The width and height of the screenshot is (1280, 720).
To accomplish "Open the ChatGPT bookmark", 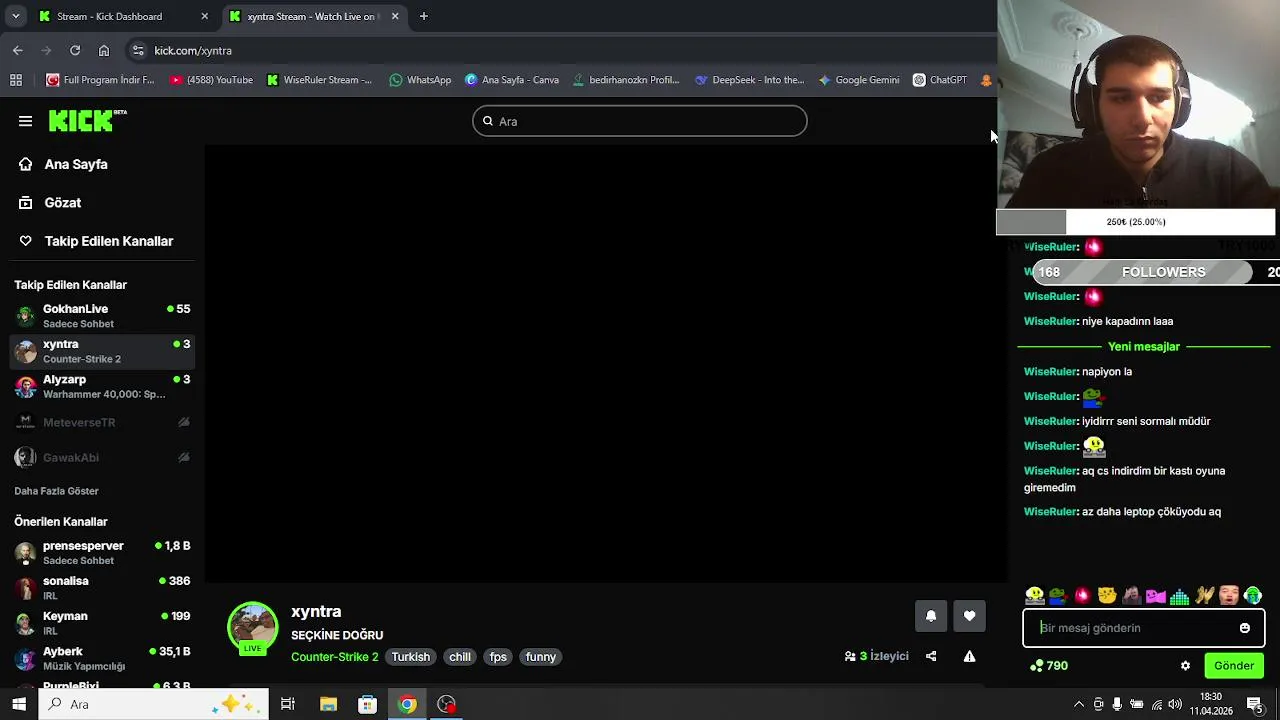I will 940,80.
